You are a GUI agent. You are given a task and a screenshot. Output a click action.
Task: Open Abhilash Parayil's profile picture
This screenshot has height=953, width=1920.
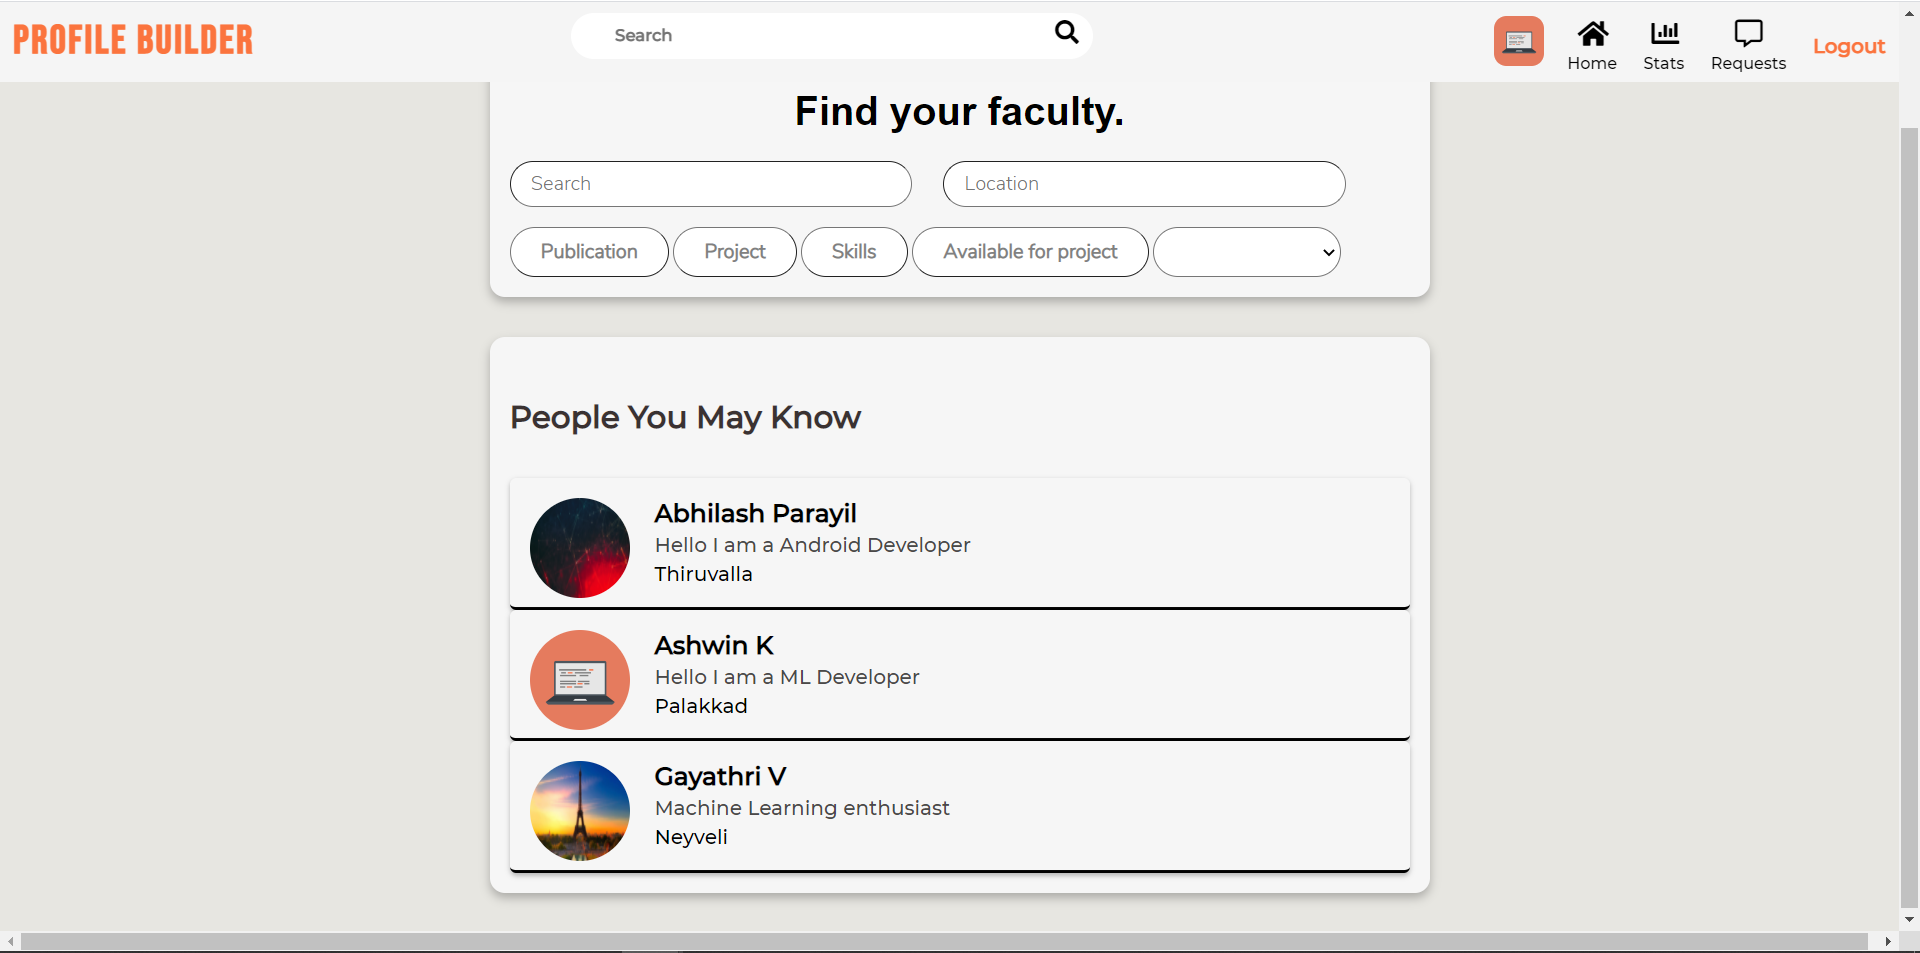coord(579,547)
